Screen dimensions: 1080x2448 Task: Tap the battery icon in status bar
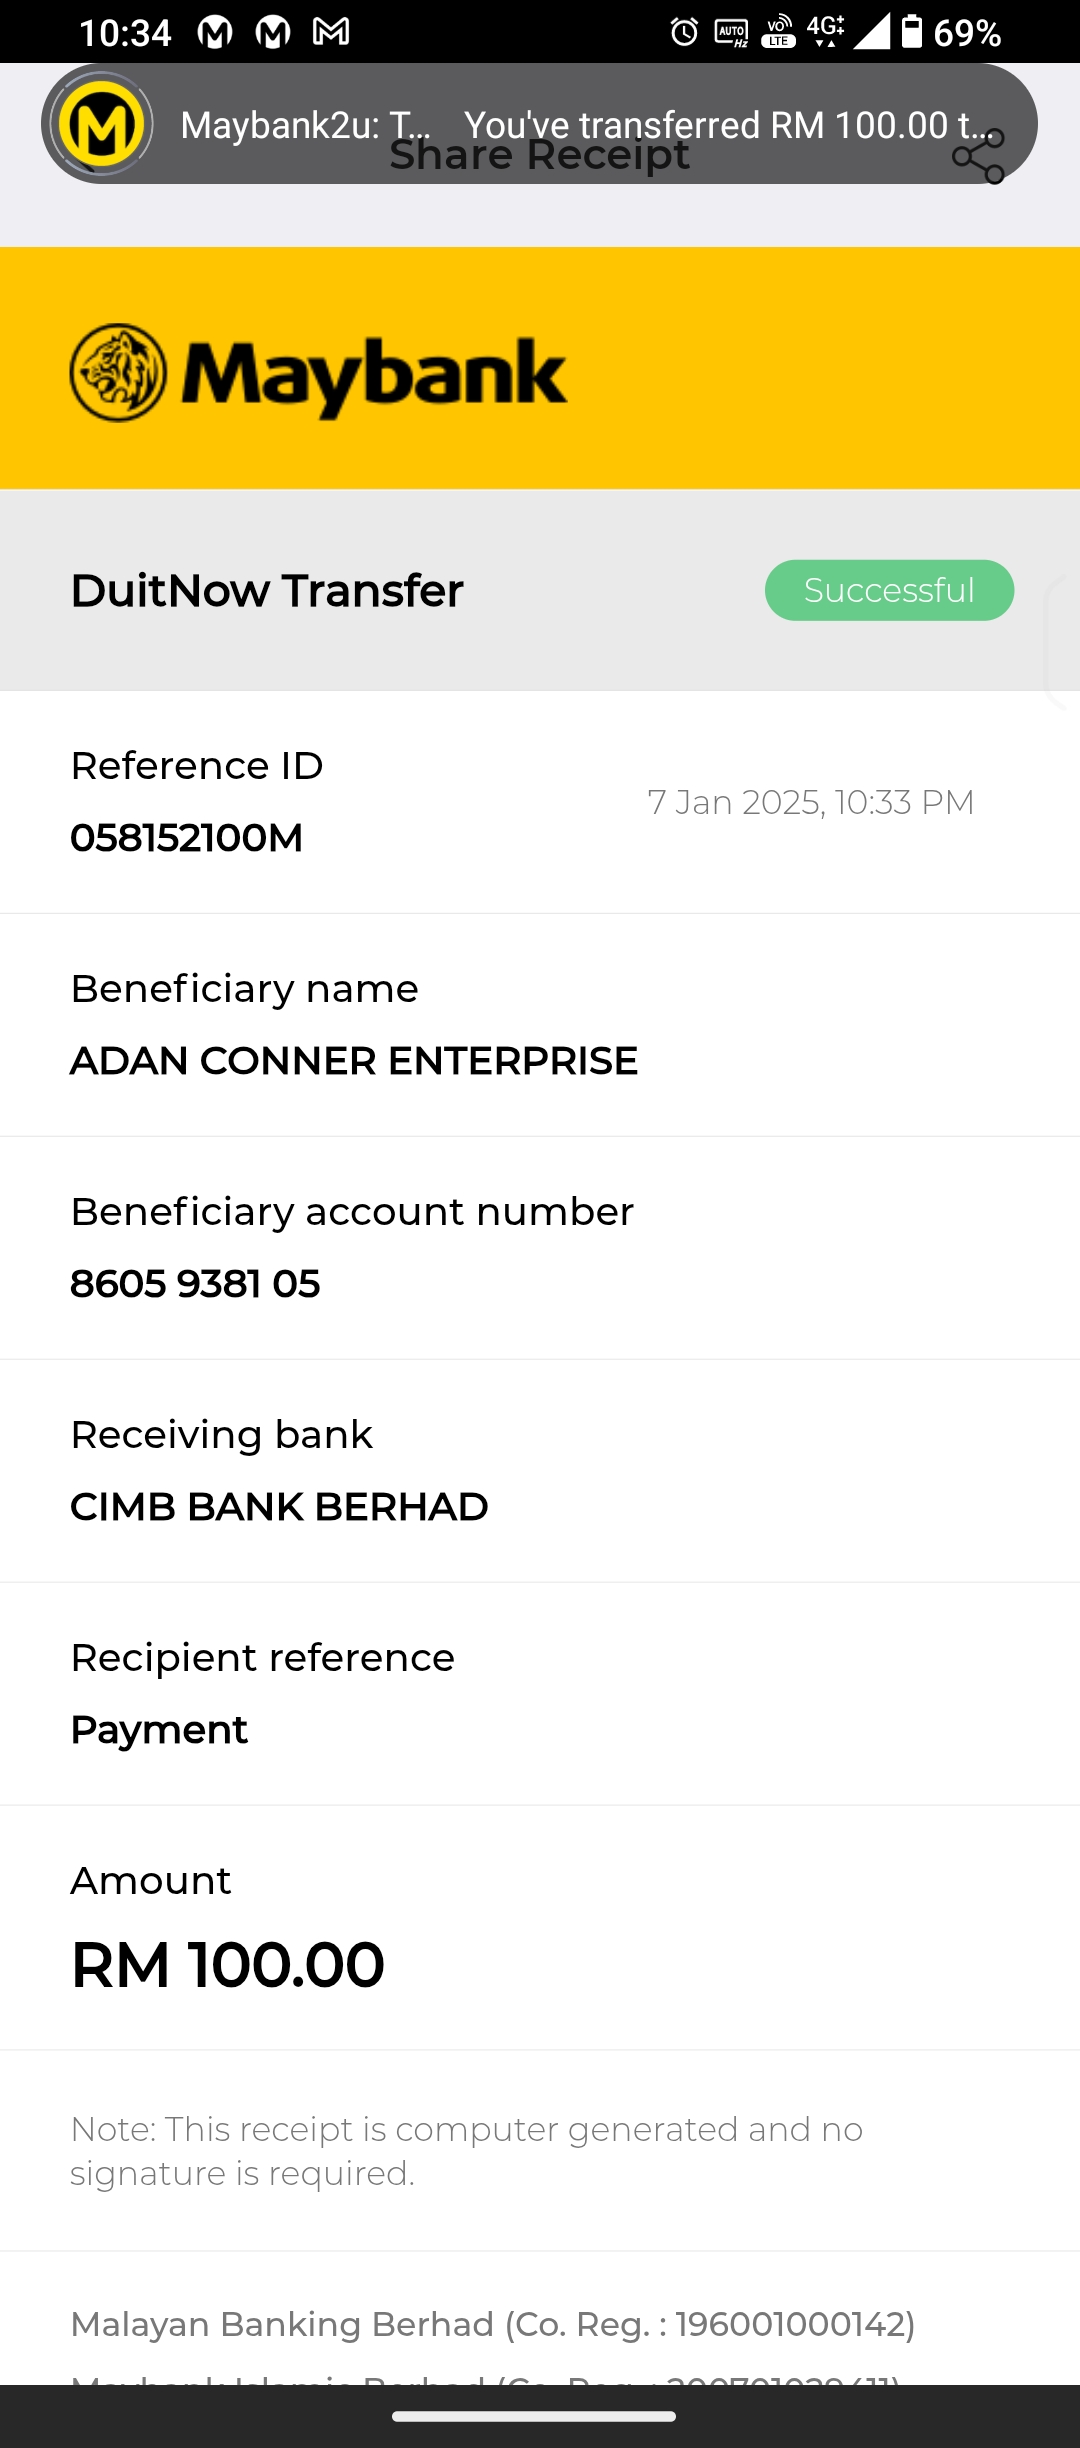click(x=912, y=32)
